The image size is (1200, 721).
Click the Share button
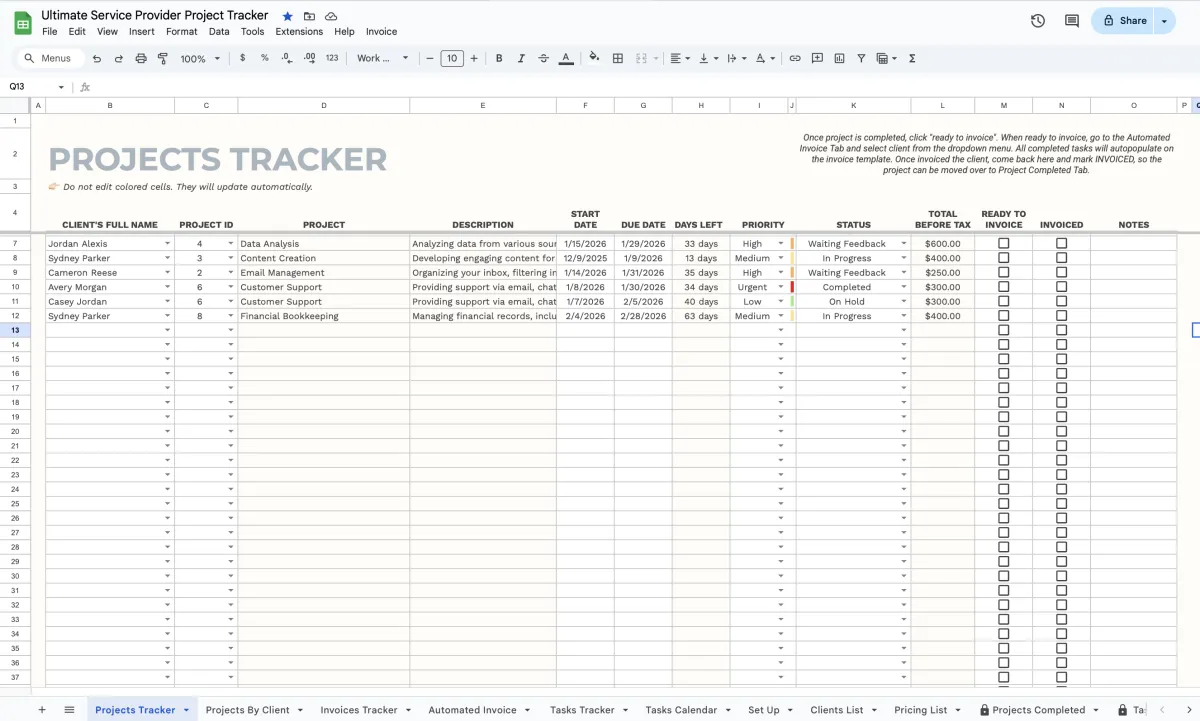[x=1123, y=20]
